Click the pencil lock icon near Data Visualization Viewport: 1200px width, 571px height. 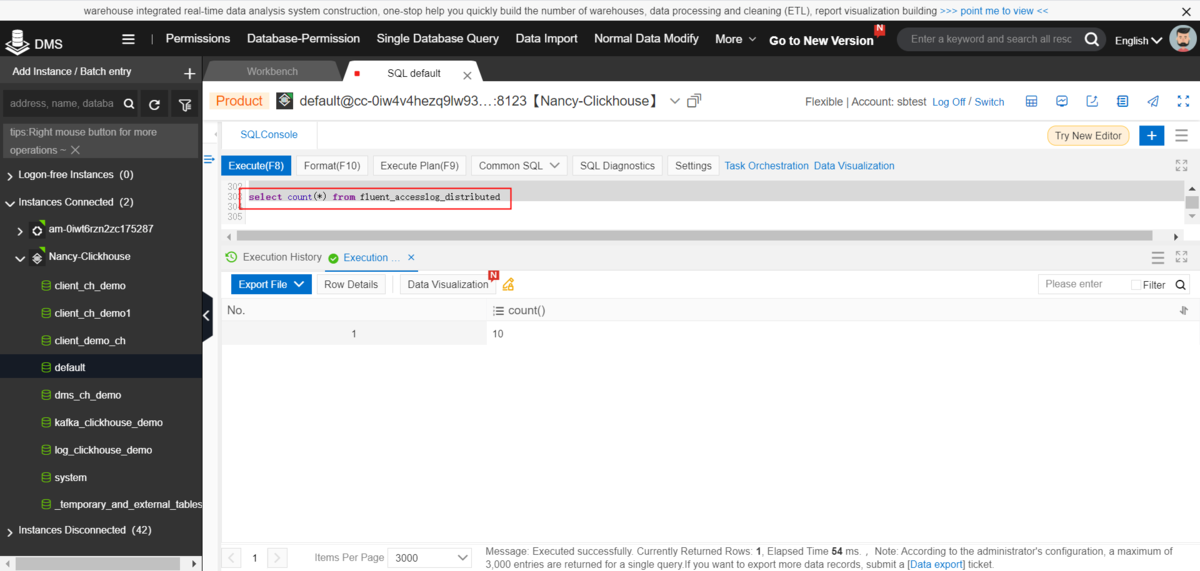click(508, 285)
